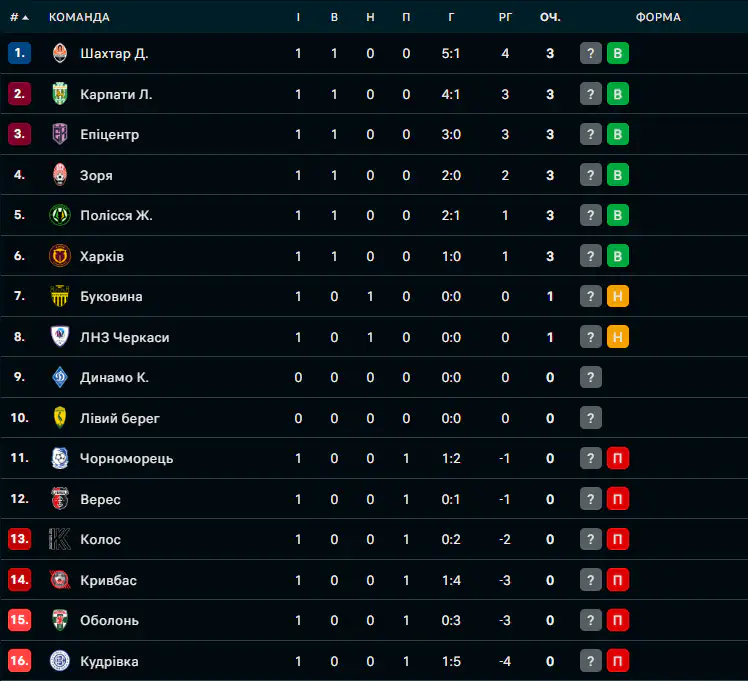Click the ОЧ. points column header
748x681 pixels.
550,17
